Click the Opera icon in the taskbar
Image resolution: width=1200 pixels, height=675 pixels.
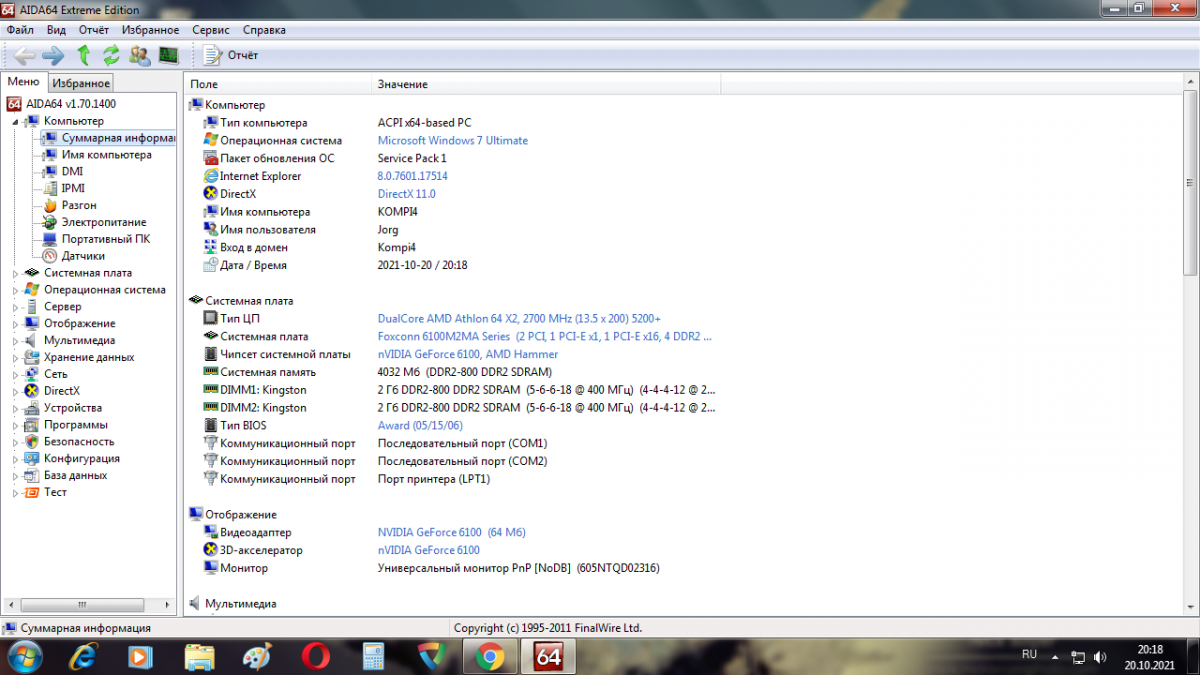point(315,656)
